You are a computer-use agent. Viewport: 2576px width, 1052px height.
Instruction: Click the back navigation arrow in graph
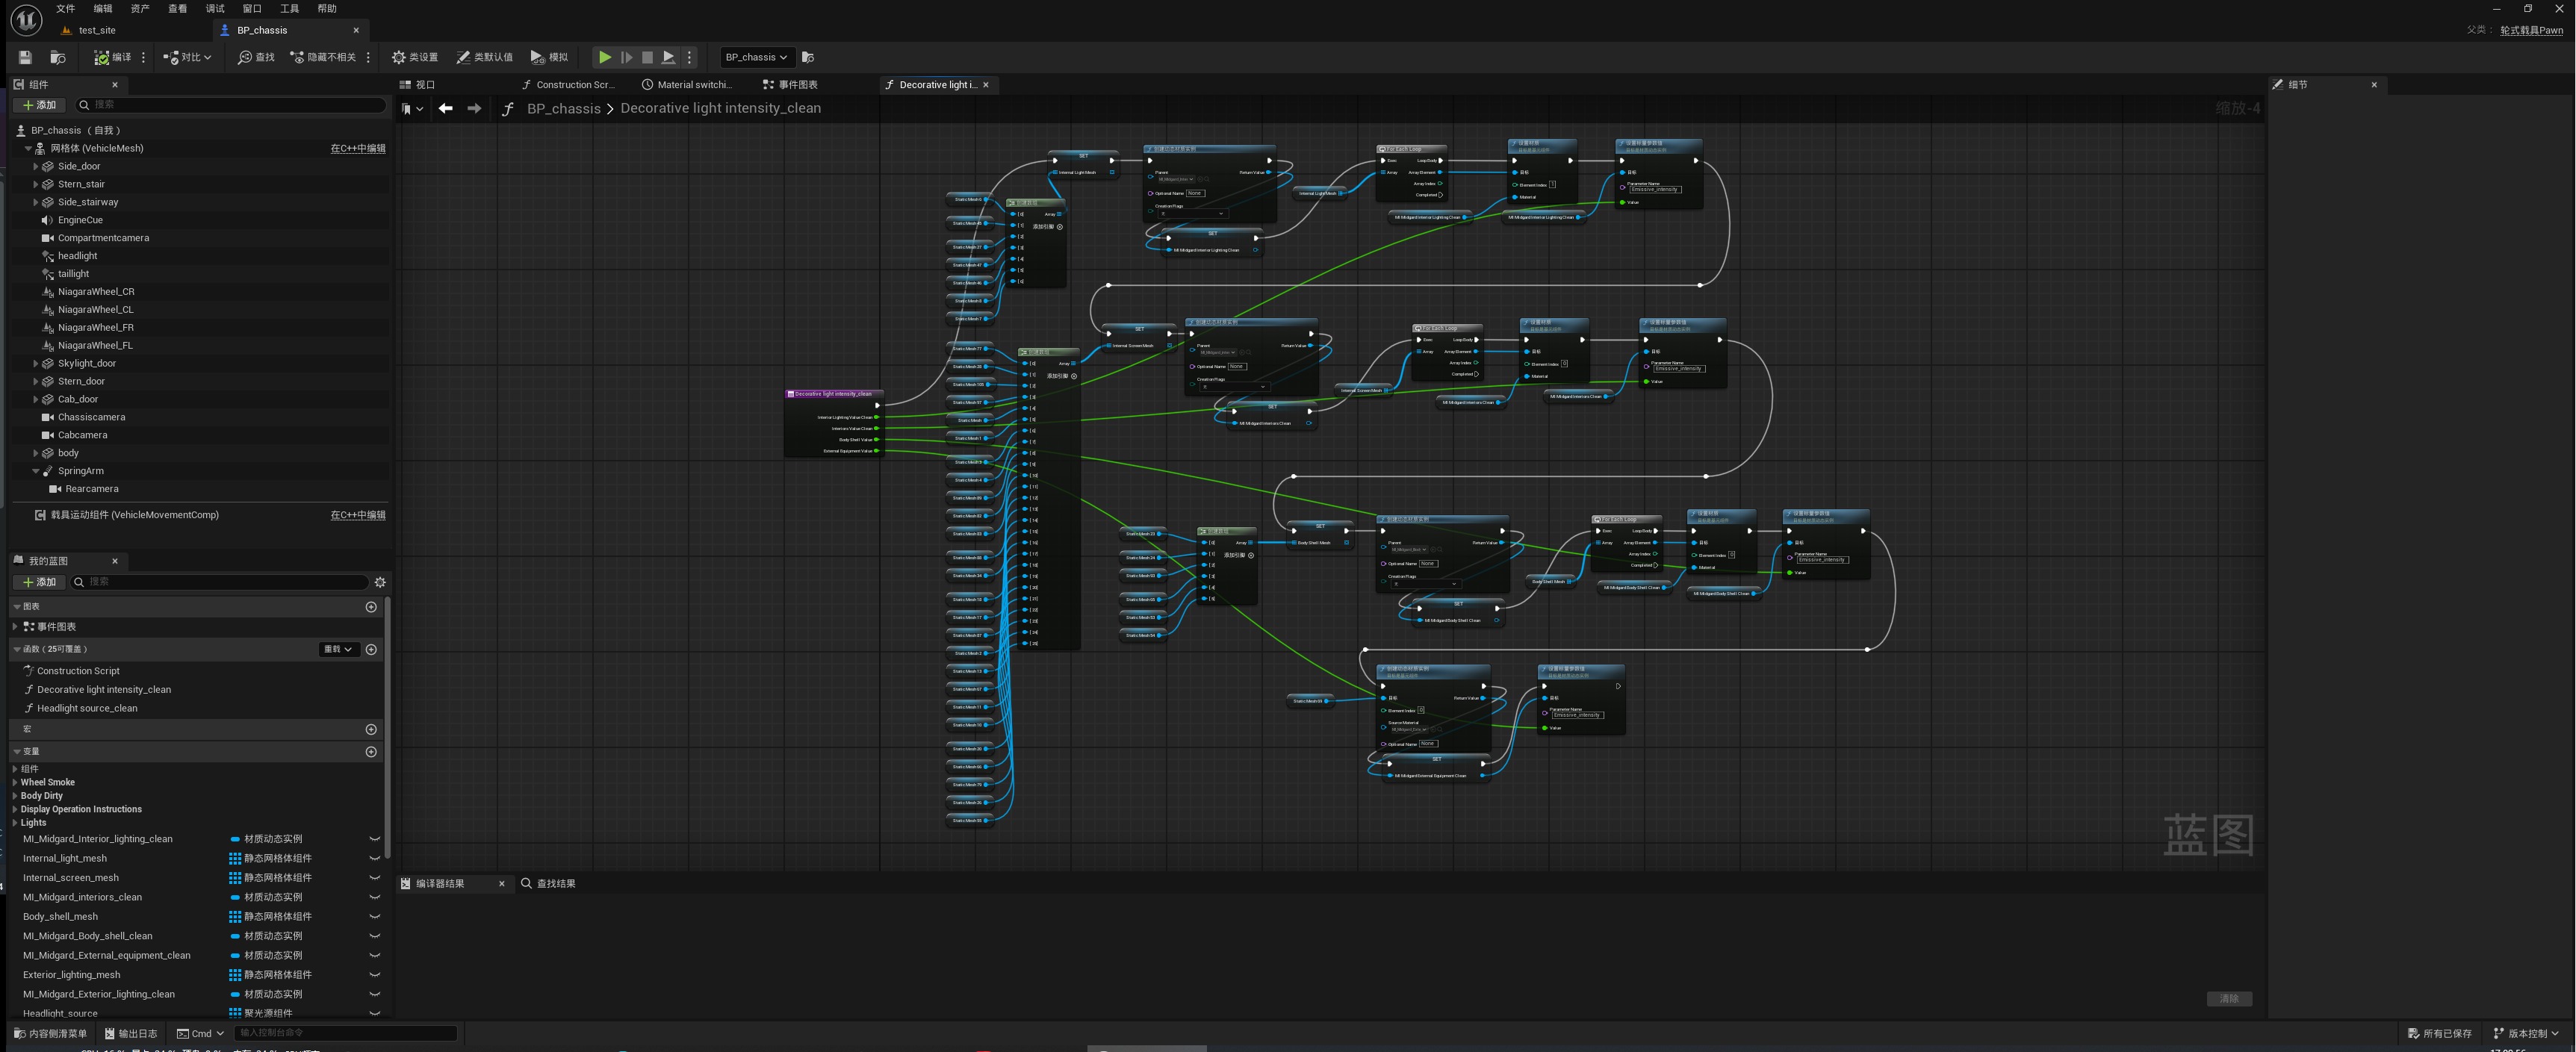(446, 108)
